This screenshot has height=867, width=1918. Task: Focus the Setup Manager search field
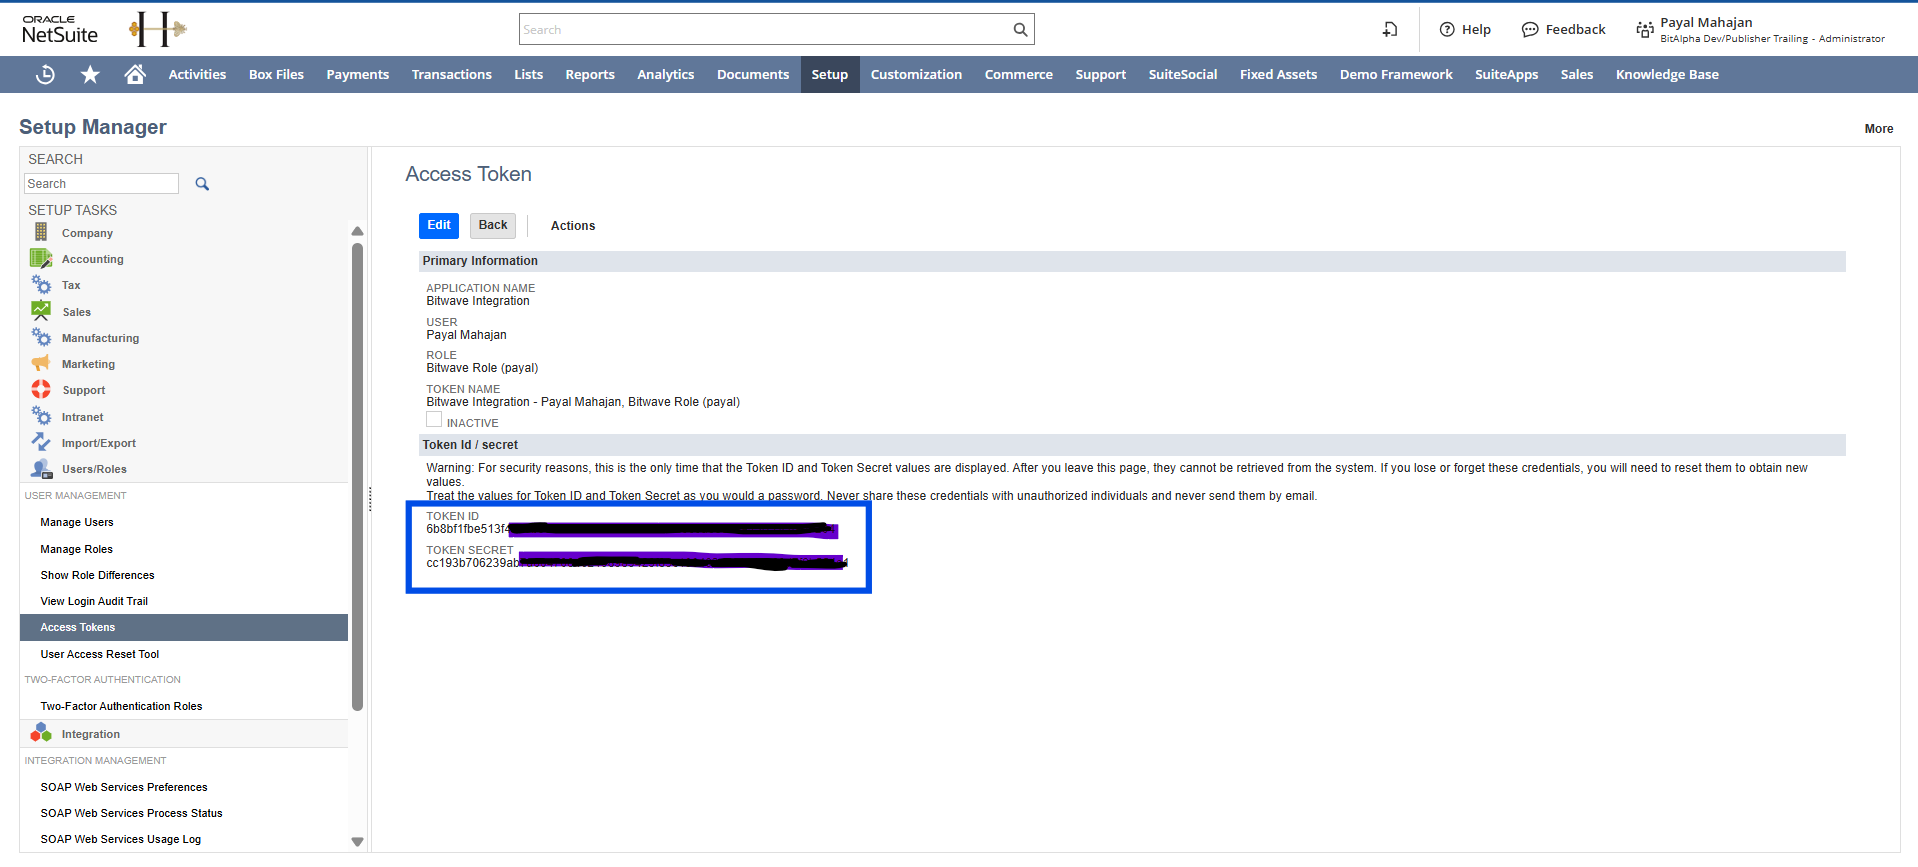click(x=101, y=184)
